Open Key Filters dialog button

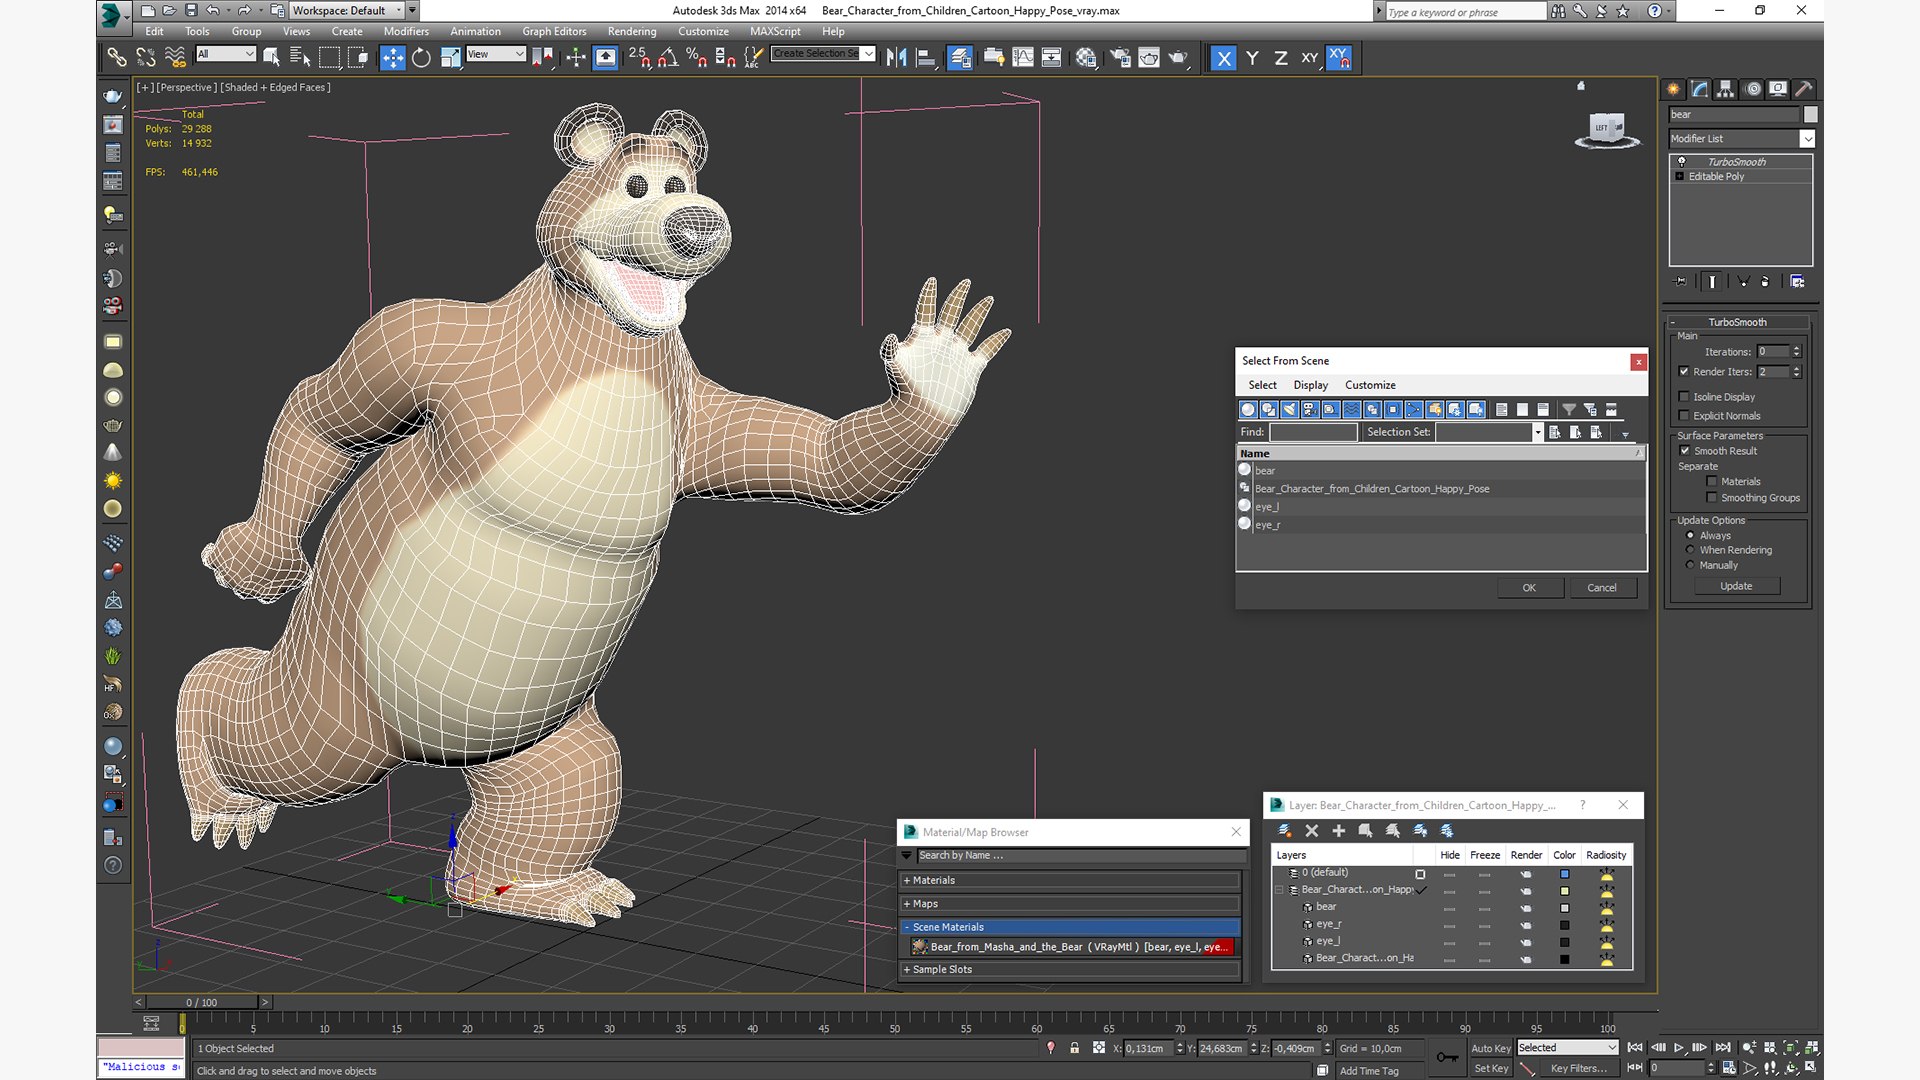[1579, 1069]
